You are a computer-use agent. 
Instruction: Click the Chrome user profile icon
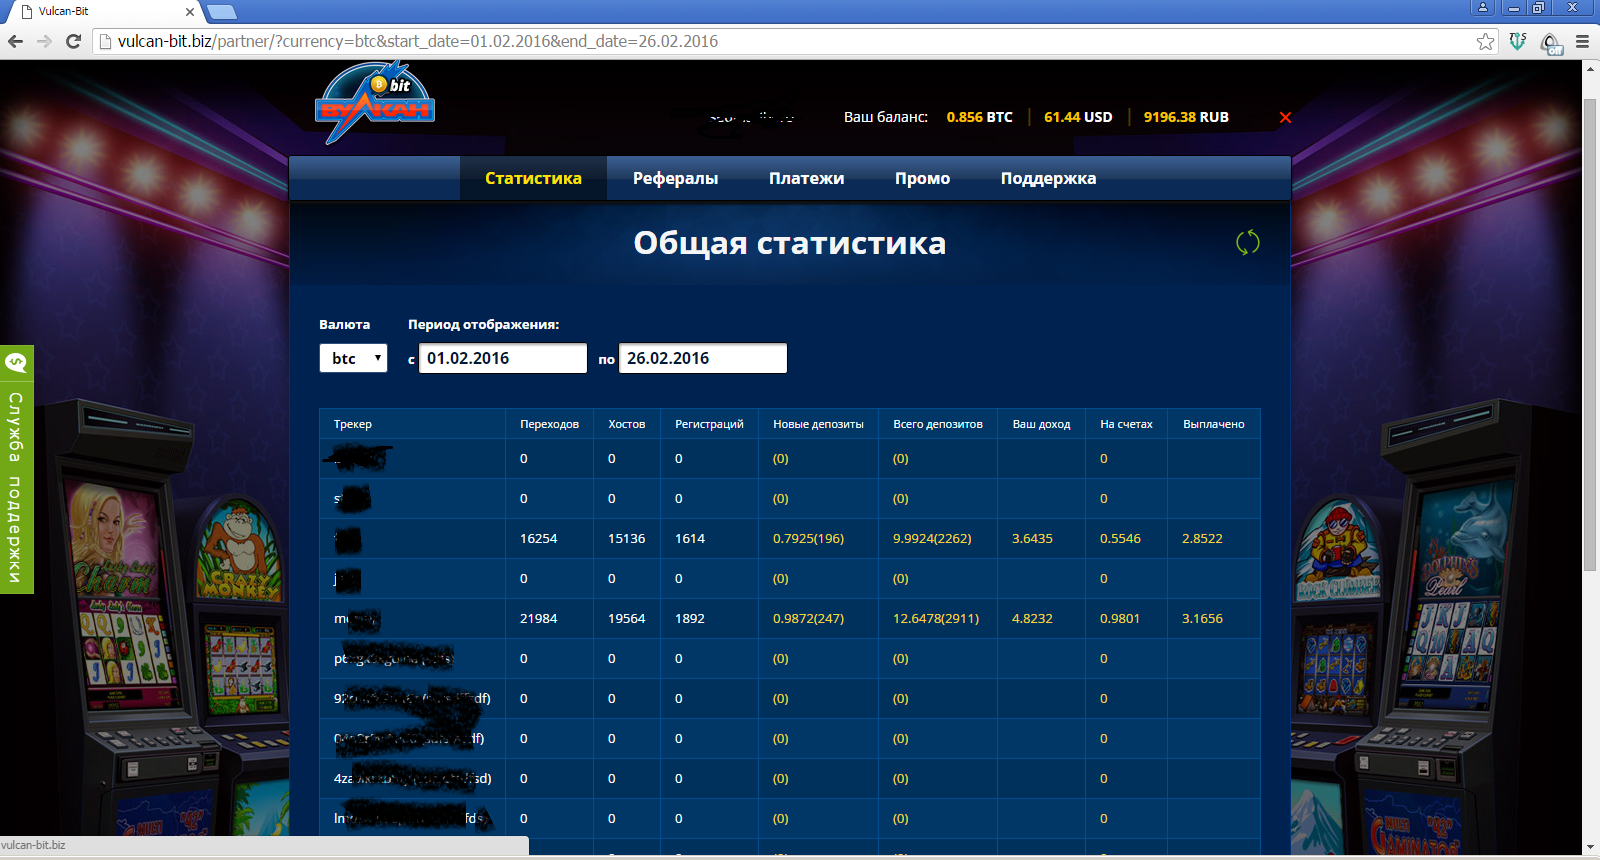(x=1483, y=8)
